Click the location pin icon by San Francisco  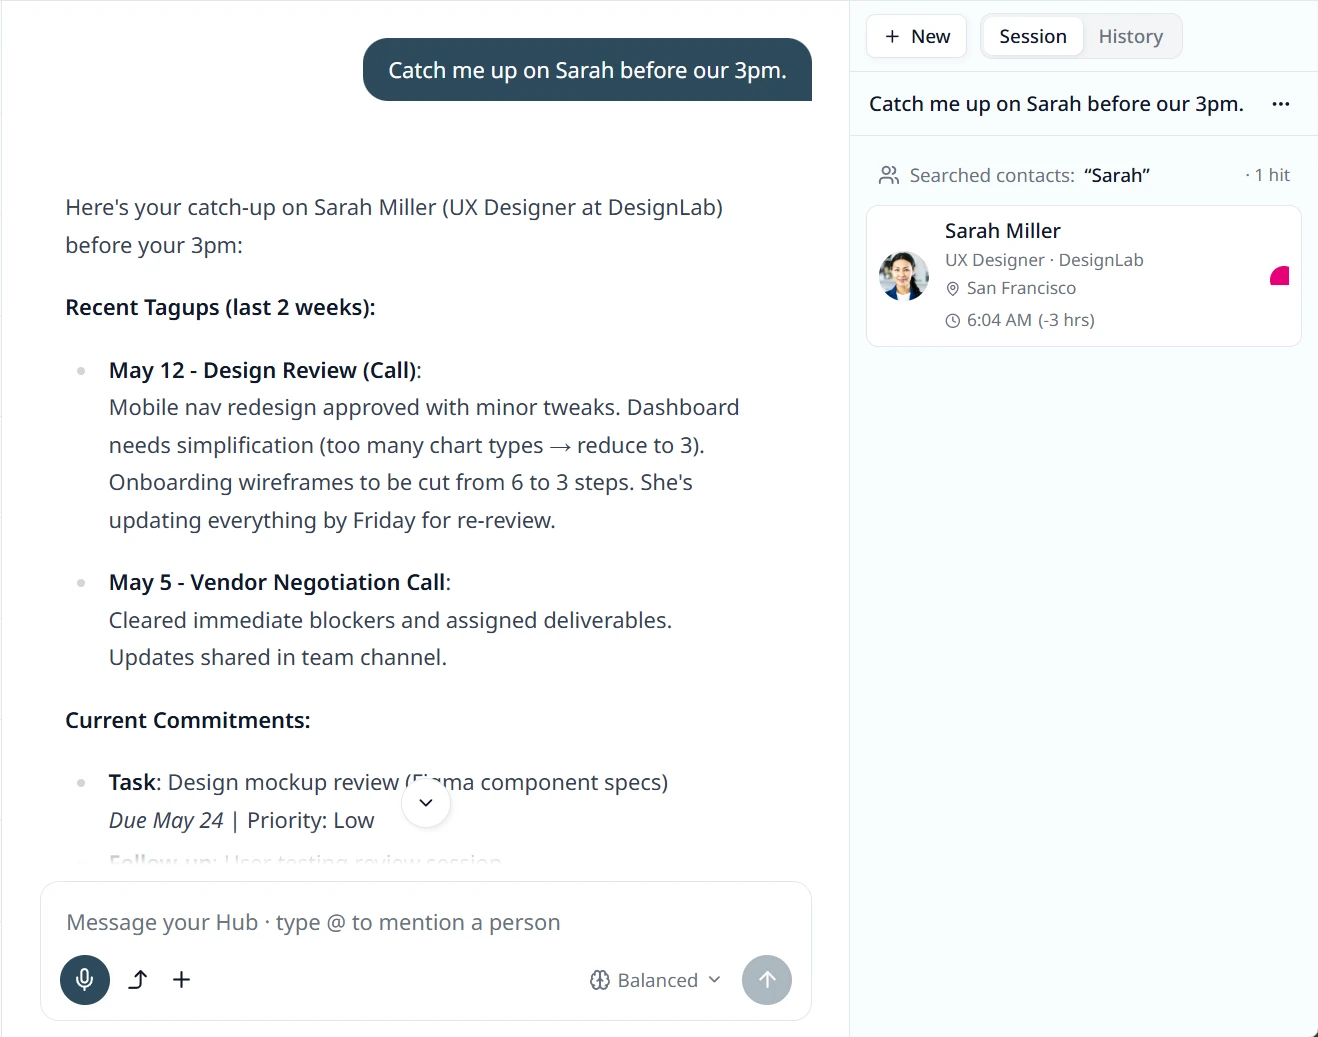coord(953,289)
